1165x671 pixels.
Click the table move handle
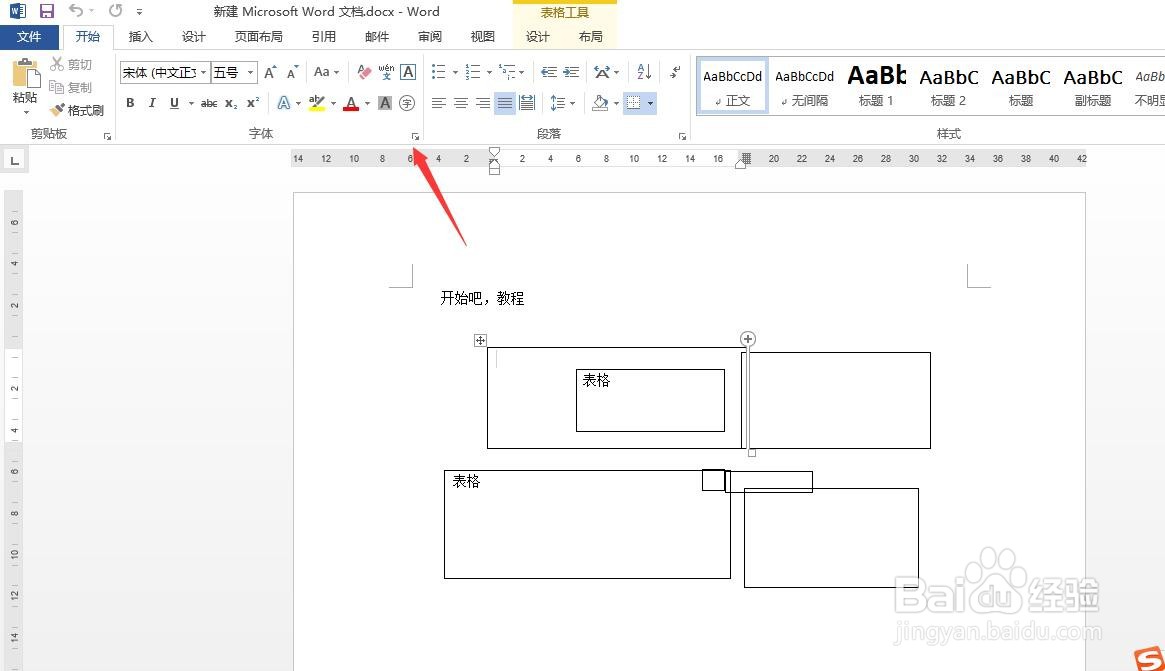click(480, 340)
